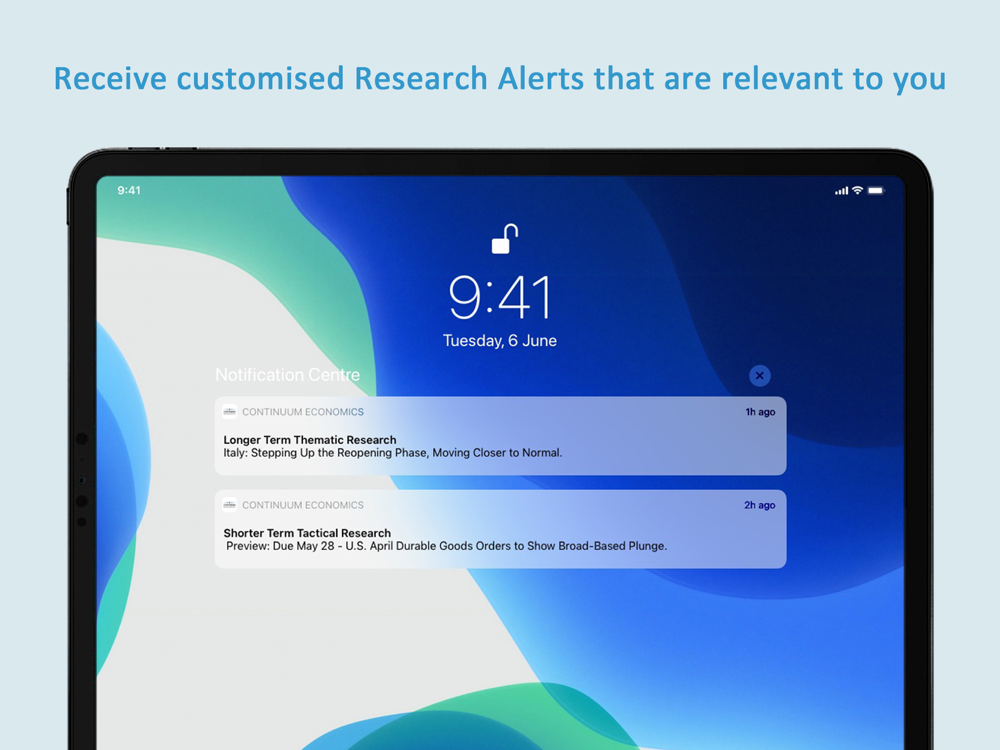Open the U.S. Durable Goods preview notification

[x=500, y=529]
